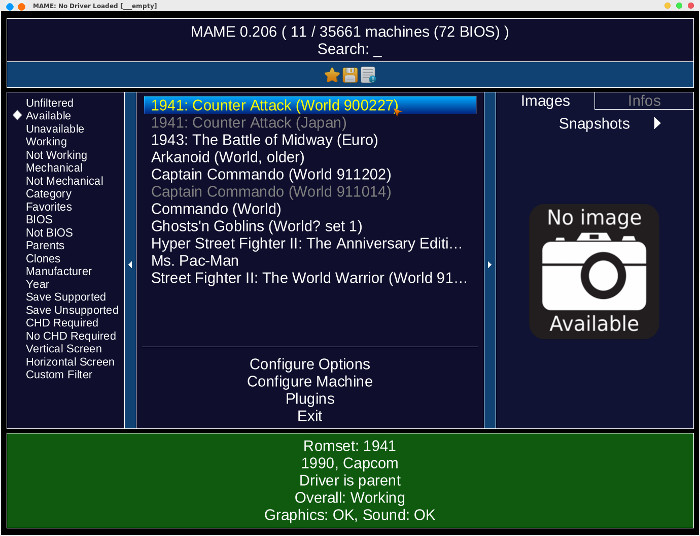The height and width of the screenshot is (536, 700).
Task: Click the "1990, Capcom" info line
Action: point(350,463)
